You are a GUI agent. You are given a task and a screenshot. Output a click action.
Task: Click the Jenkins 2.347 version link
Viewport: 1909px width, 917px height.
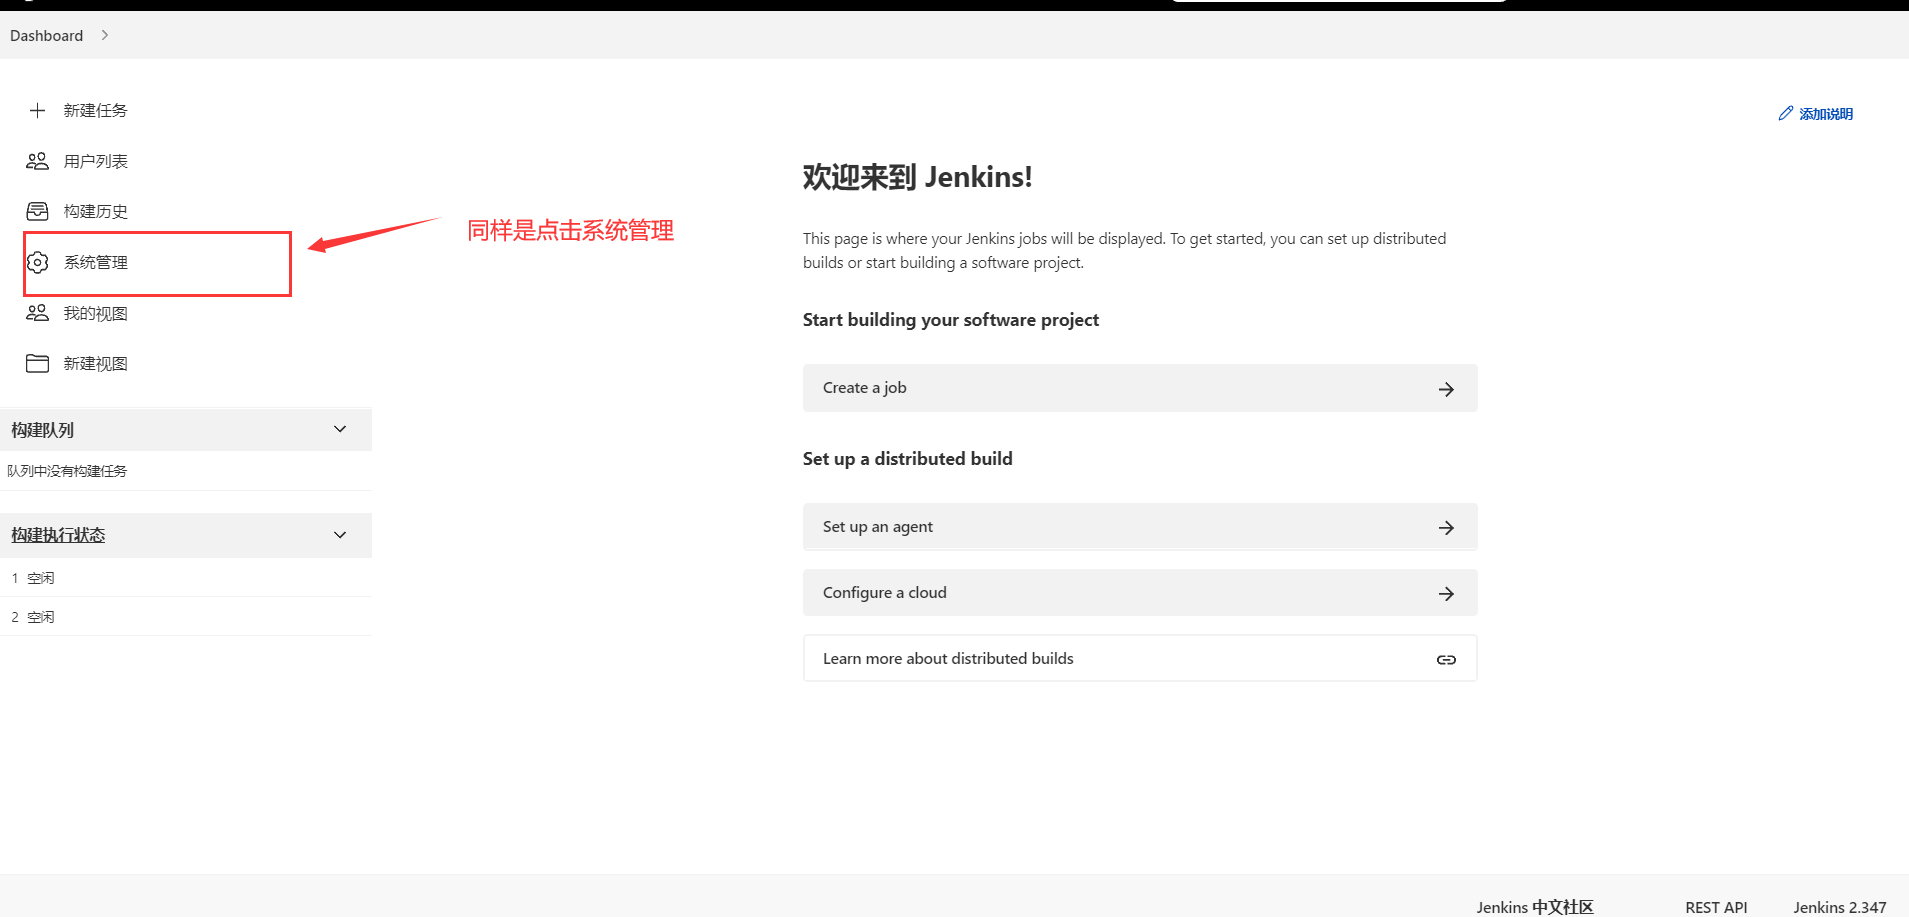(x=1840, y=907)
